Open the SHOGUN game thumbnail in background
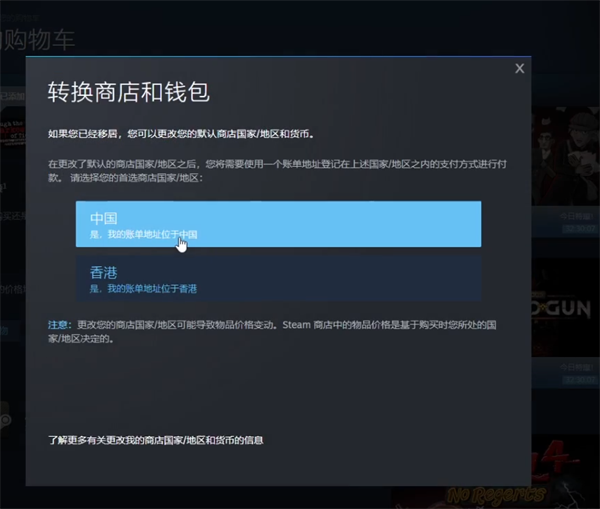 coord(566,307)
